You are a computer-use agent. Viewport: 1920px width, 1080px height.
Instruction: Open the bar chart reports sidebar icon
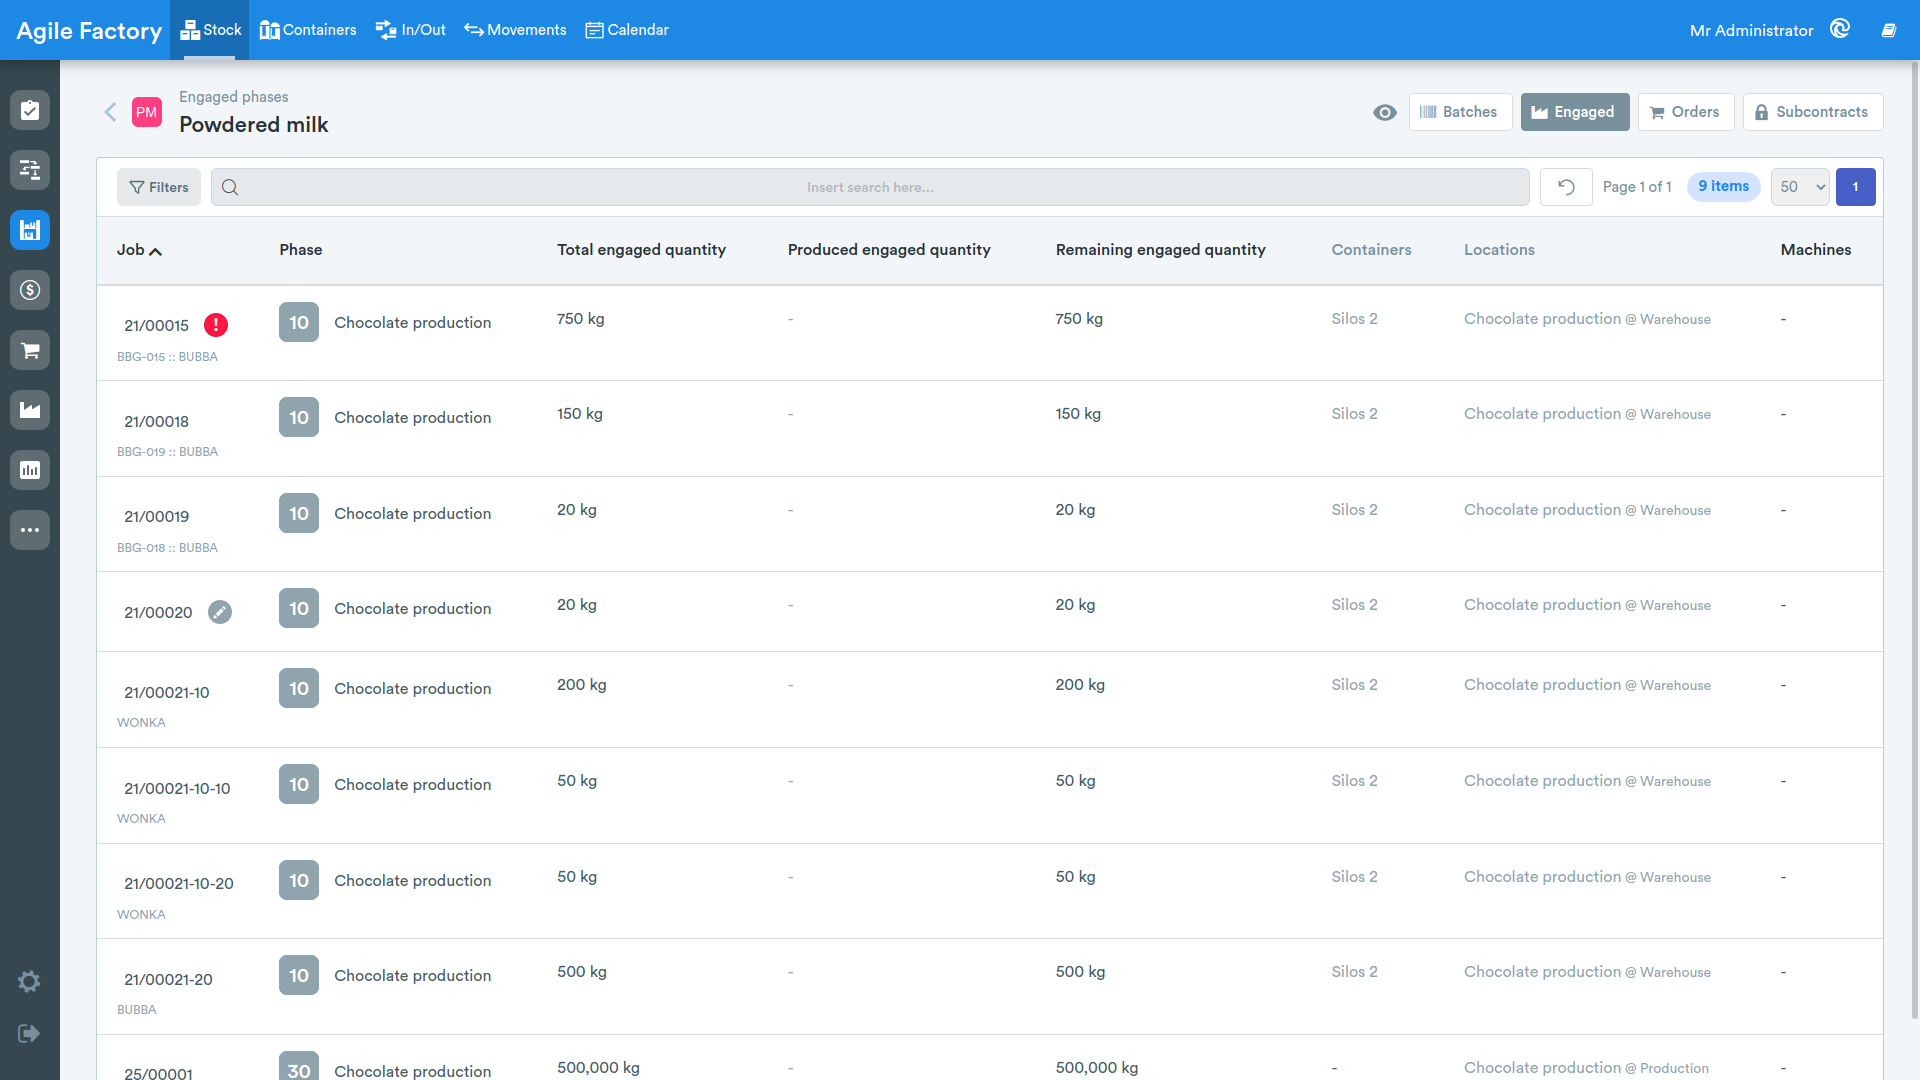30,470
